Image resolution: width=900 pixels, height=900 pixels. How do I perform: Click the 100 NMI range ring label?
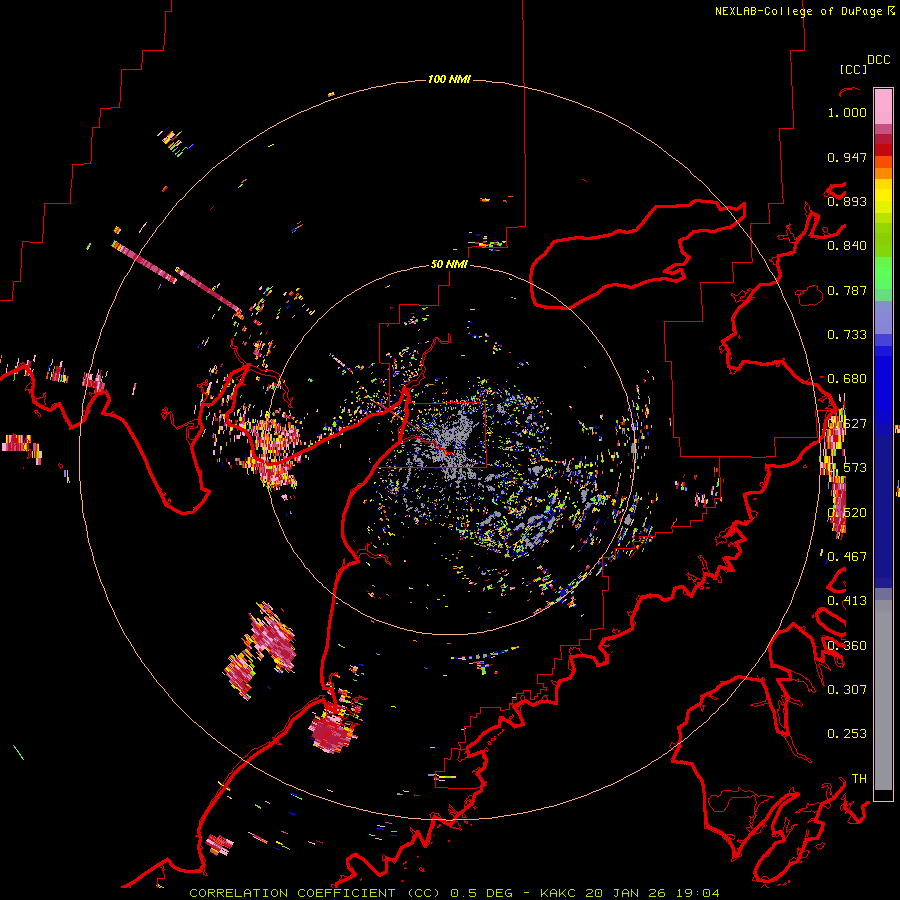pos(449,79)
